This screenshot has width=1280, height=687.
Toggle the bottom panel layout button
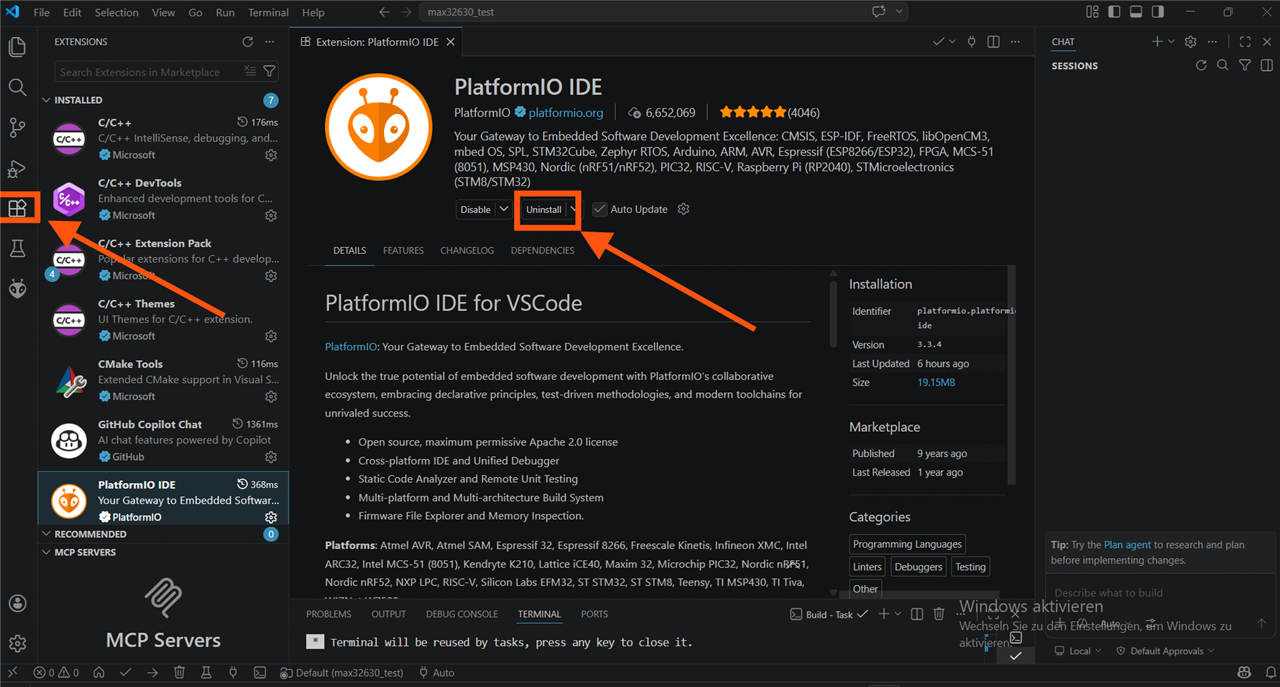pos(1136,12)
